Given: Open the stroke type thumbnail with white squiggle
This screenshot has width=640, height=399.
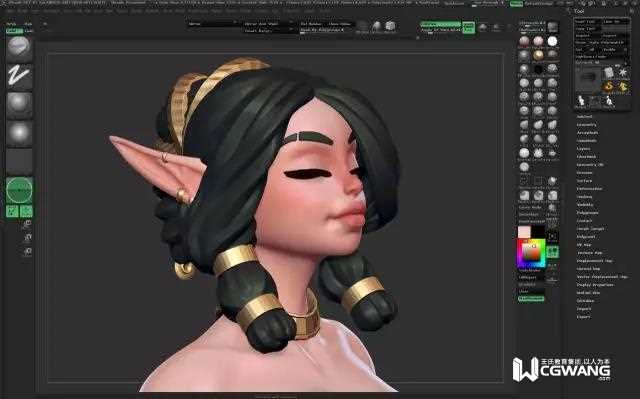Looking at the screenshot, I should 19,76.
